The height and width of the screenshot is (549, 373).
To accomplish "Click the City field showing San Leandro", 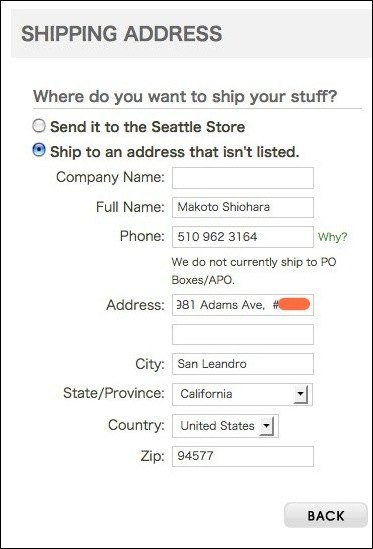I will (x=243, y=364).
